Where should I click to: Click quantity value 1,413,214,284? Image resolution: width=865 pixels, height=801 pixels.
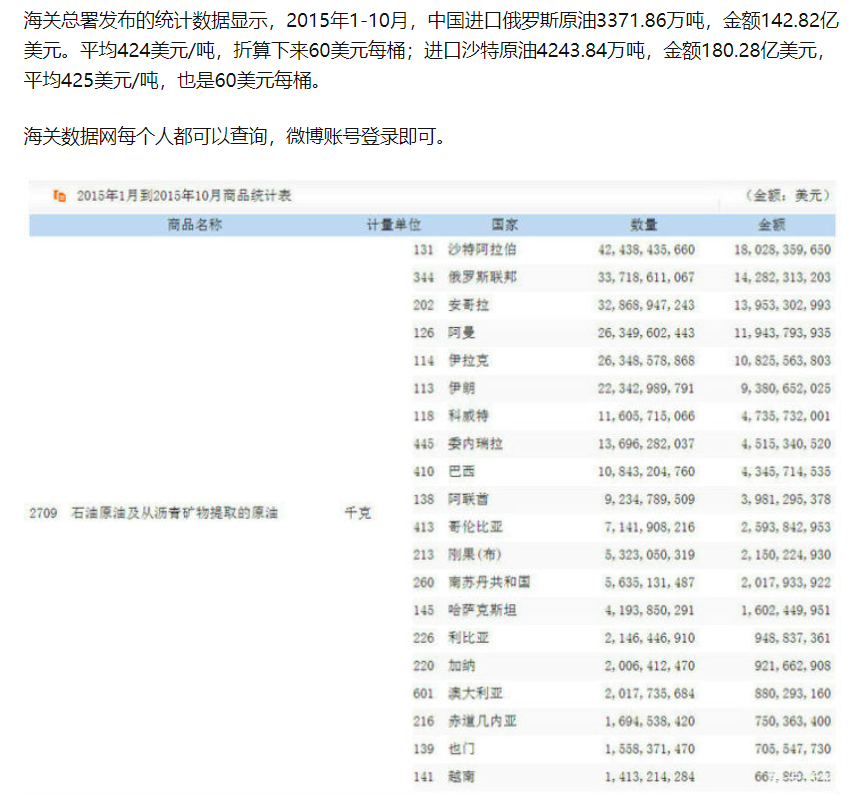(650, 777)
